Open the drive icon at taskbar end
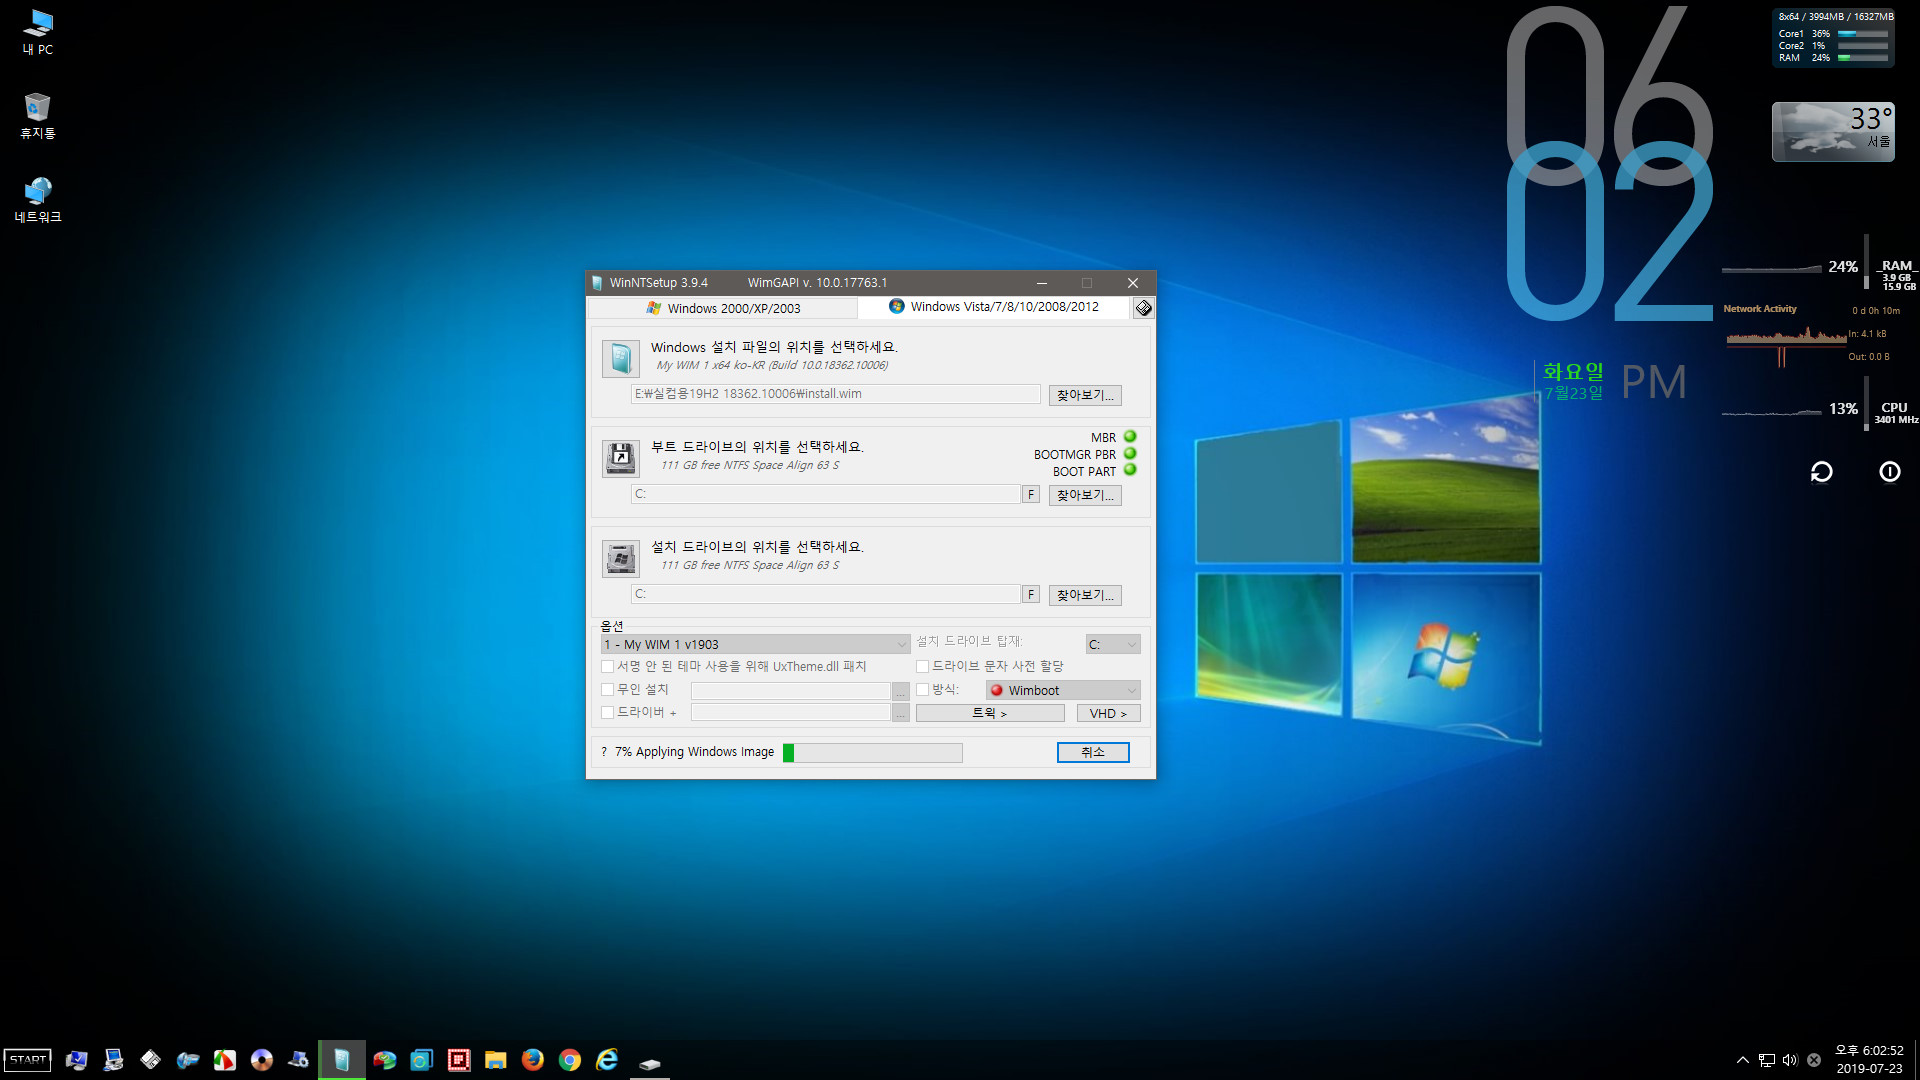This screenshot has height=1080, width=1920. (650, 1062)
